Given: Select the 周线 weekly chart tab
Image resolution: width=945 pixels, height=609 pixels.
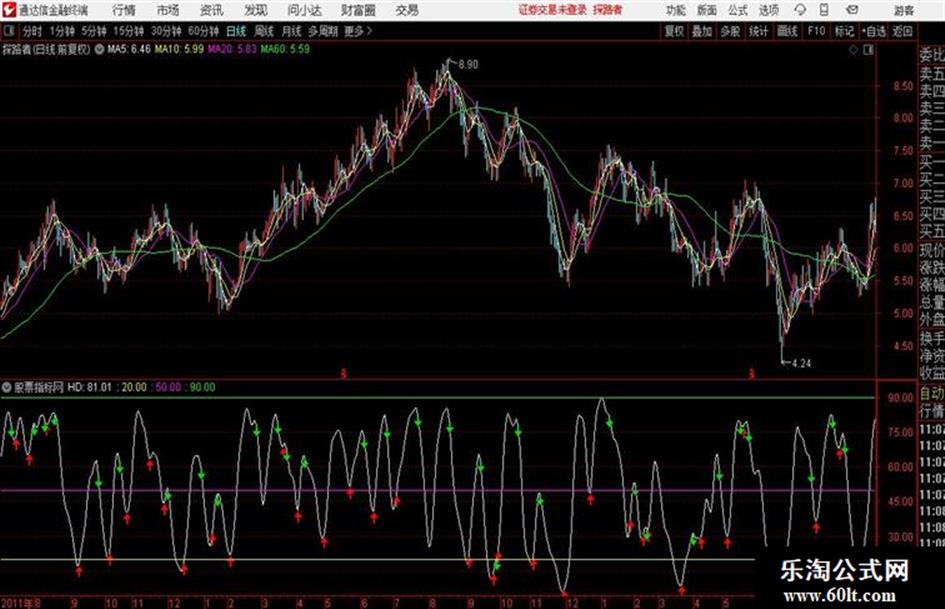Looking at the screenshot, I should (x=264, y=31).
